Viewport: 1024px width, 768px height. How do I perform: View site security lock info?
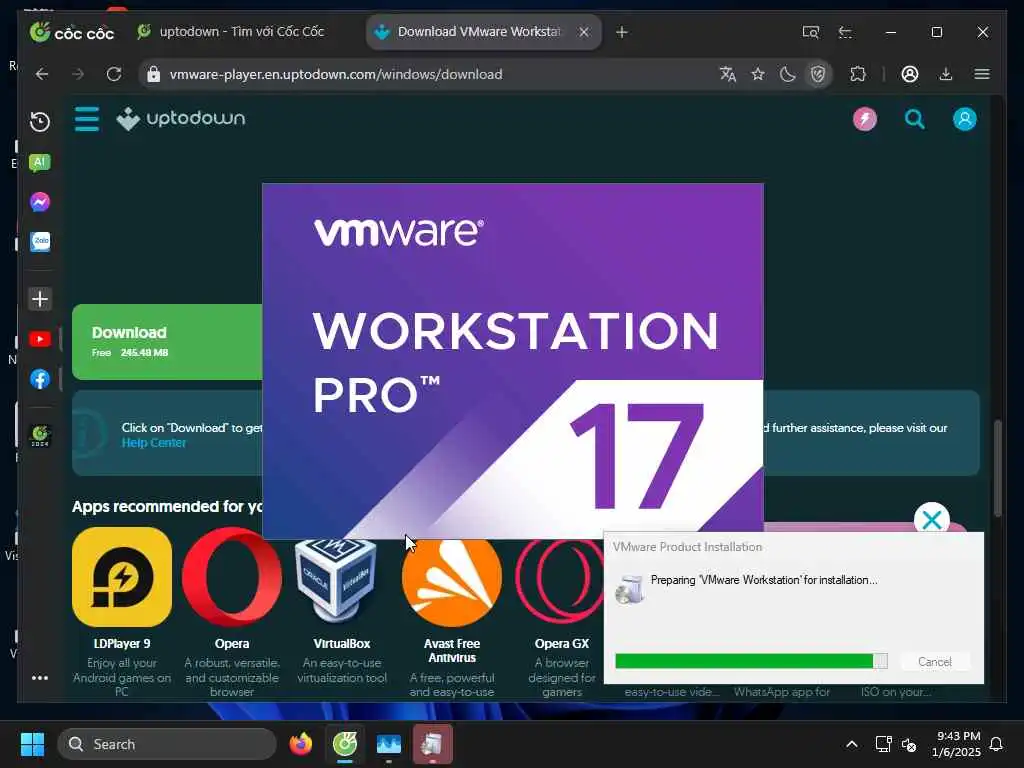[x=153, y=74]
